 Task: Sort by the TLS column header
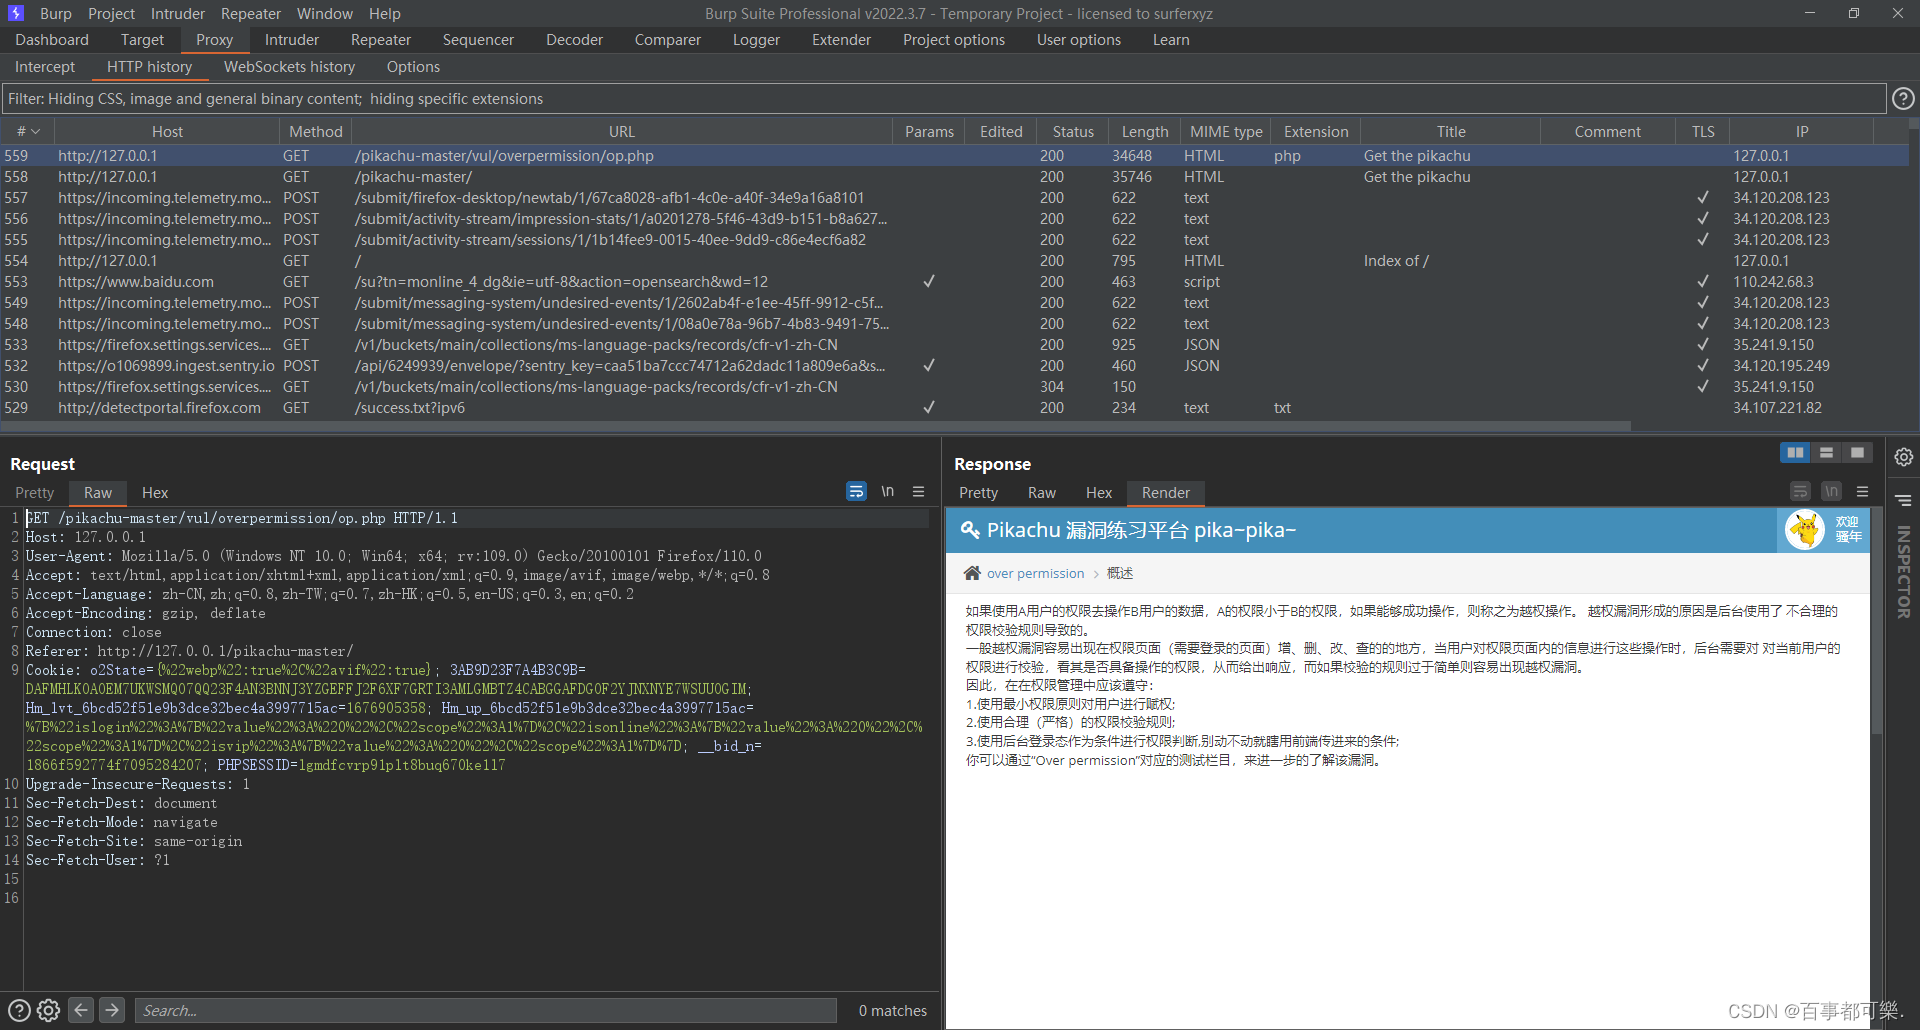(x=1703, y=131)
